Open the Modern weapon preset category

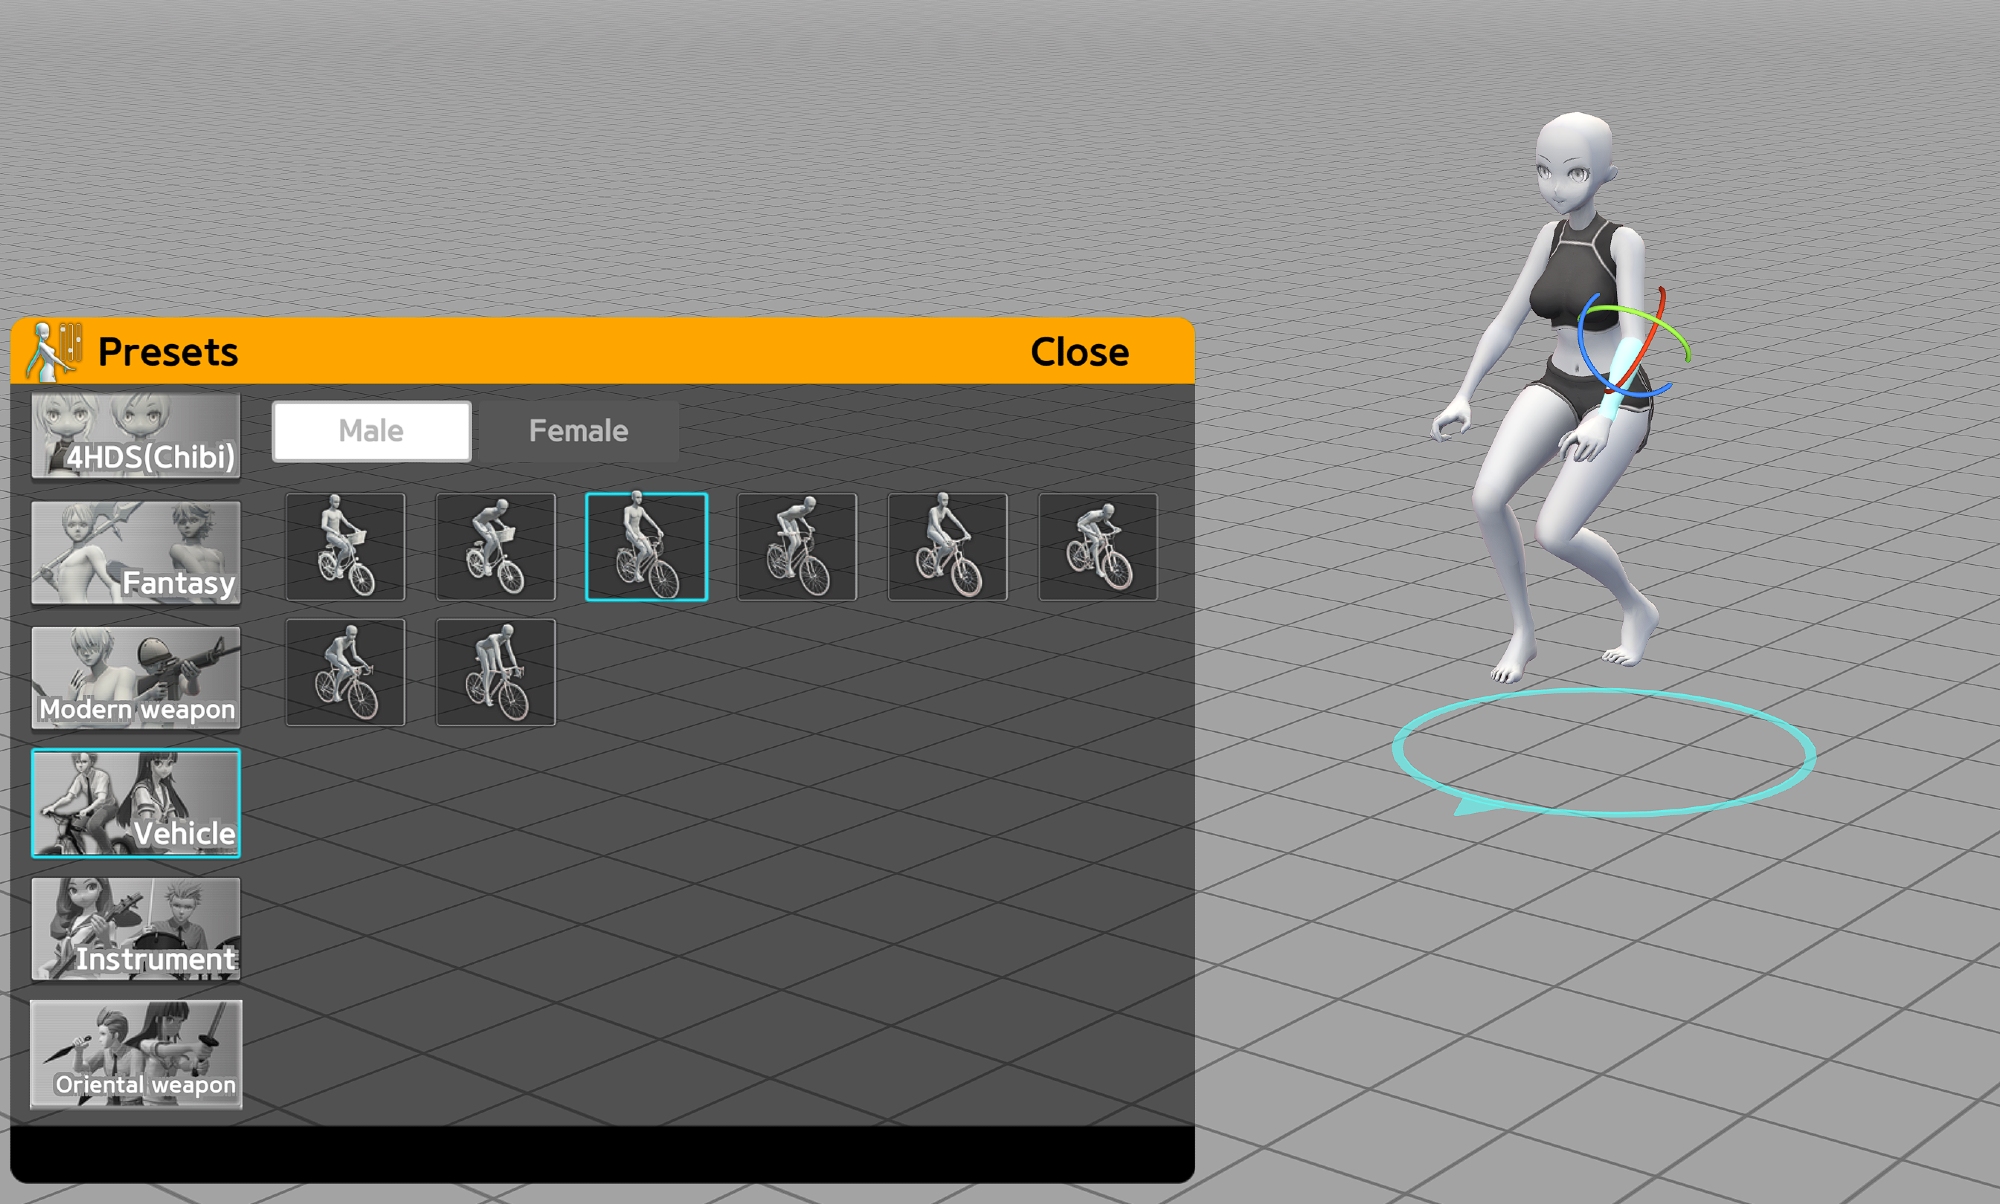136,678
